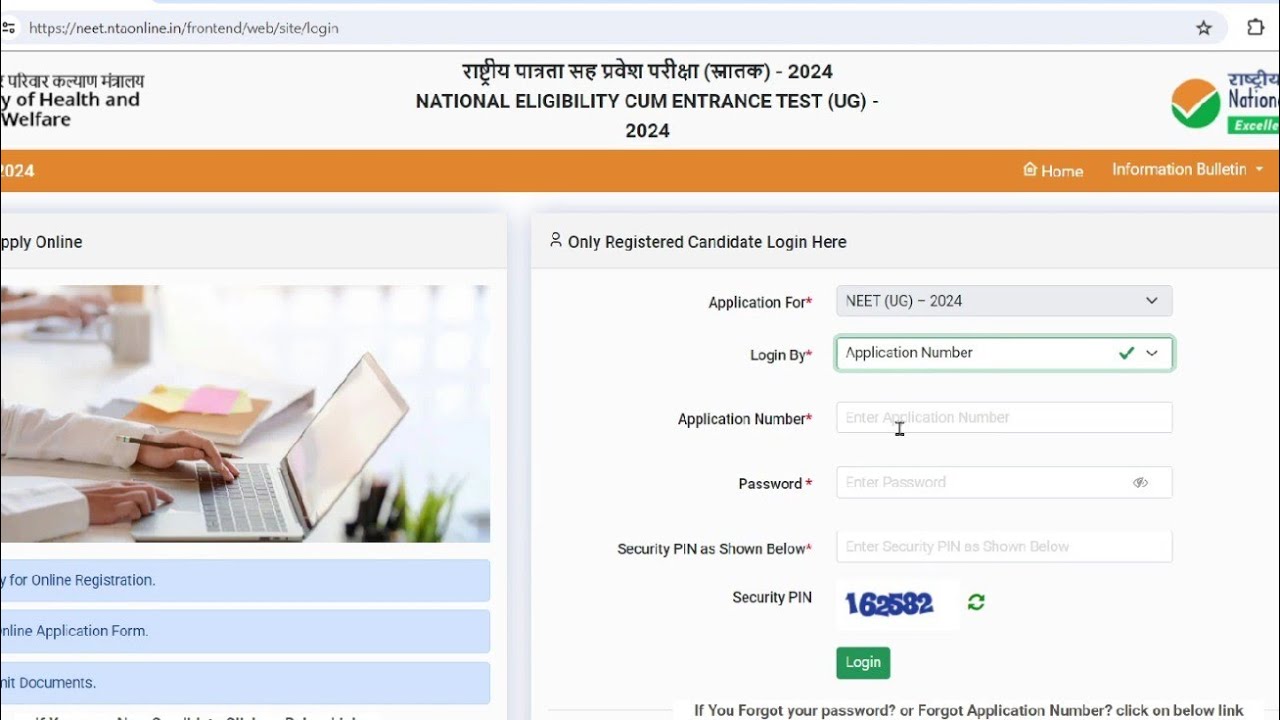The height and width of the screenshot is (720, 1280).
Task: Click the Apply for Online Registration item
Action: [245, 580]
